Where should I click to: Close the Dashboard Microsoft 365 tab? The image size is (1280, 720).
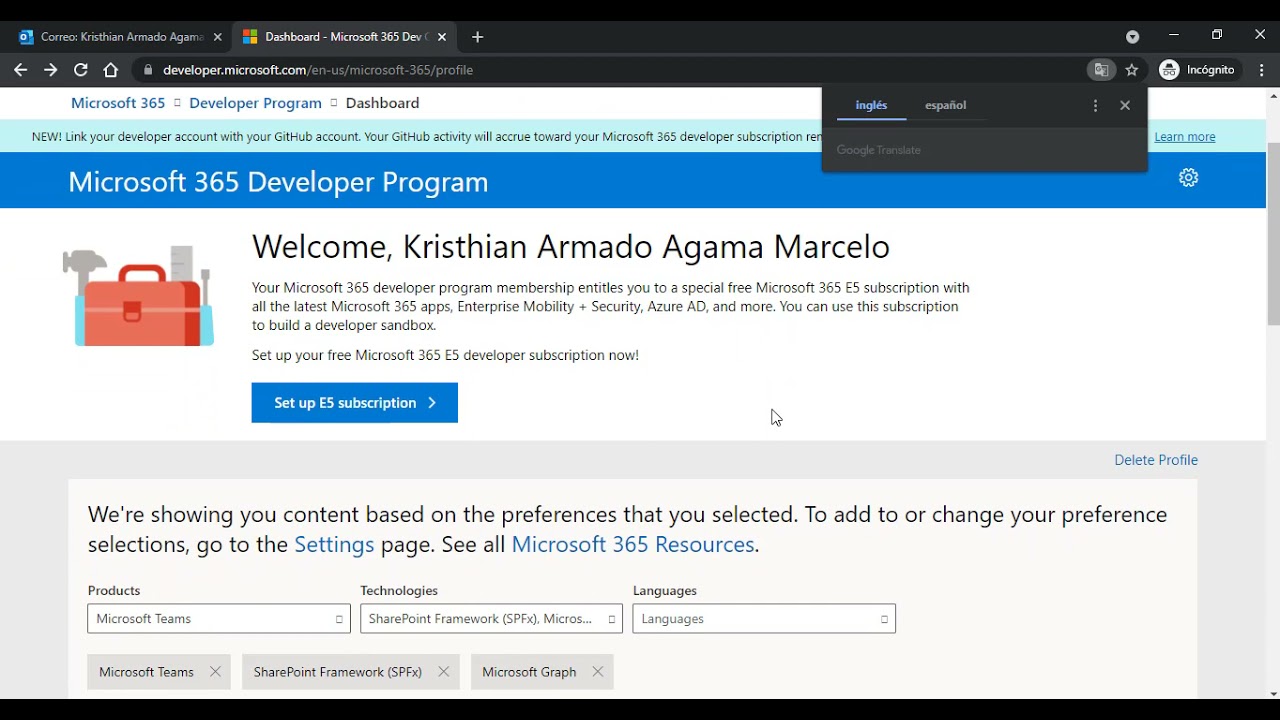[442, 37]
